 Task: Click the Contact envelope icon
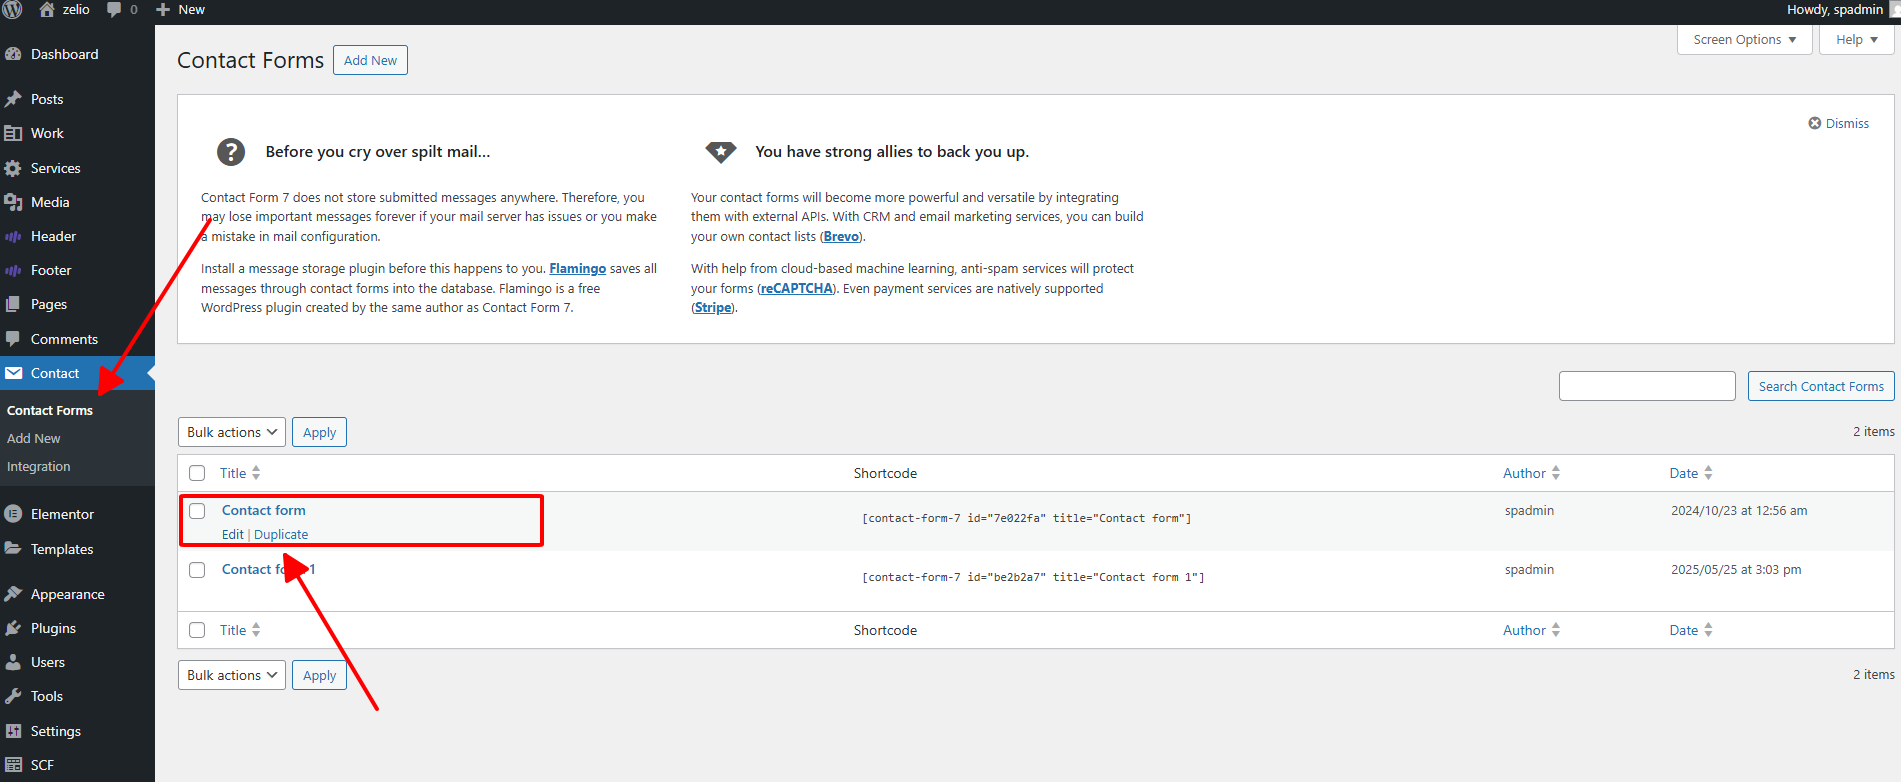pyautogui.click(x=13, y=373)
